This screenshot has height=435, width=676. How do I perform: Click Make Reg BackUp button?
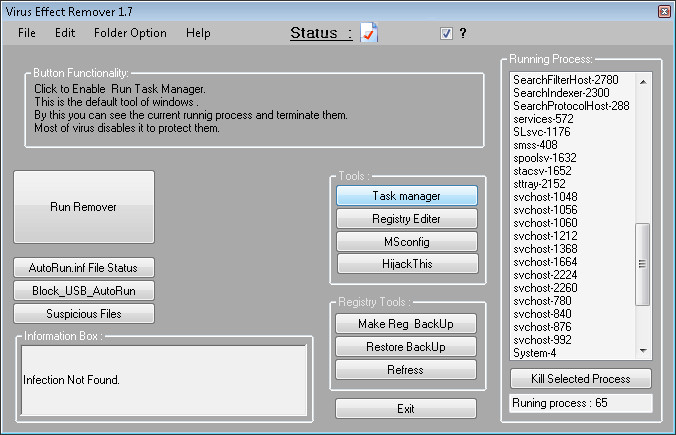pos(406,323)
